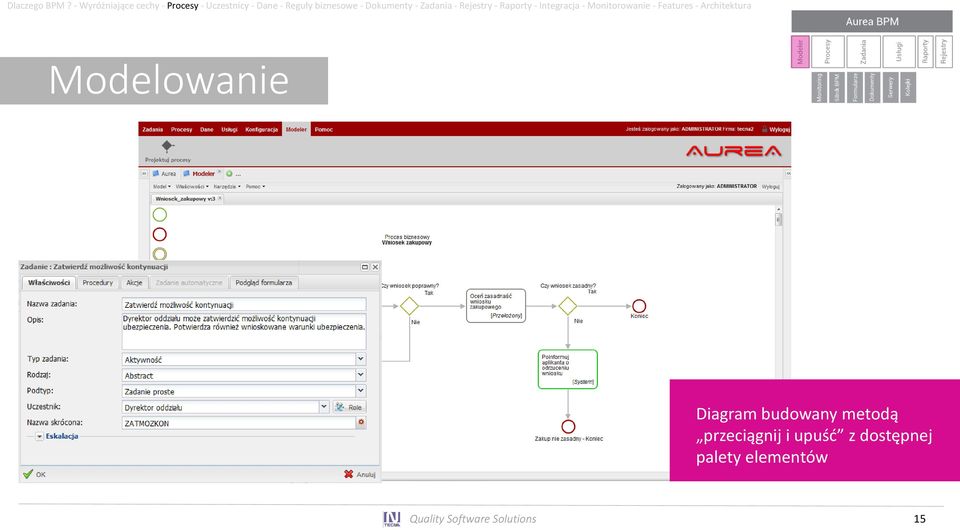Select the 'Oceń zasadność wniosku zakupowego' task box
Screen dimensions: 960x530
(x=496, y=305)
